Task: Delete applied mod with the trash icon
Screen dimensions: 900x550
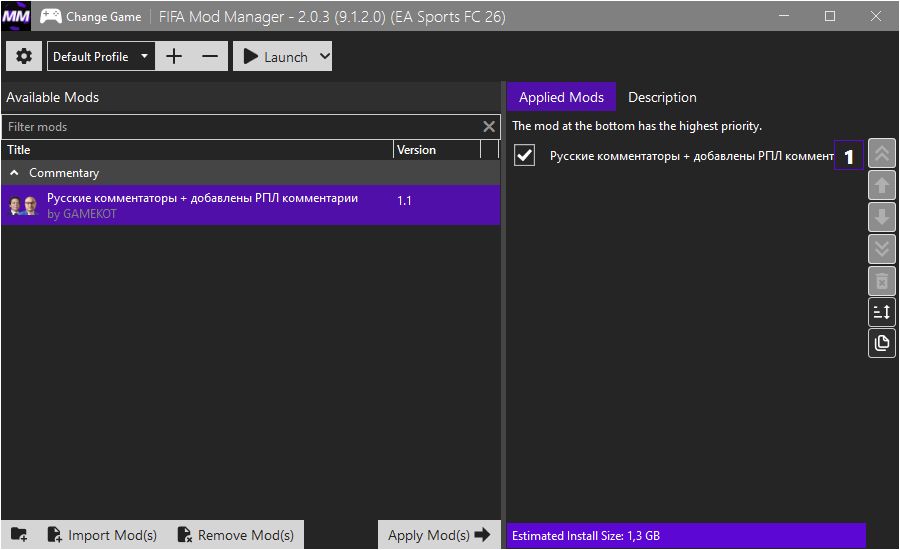Action: [882, 281]
